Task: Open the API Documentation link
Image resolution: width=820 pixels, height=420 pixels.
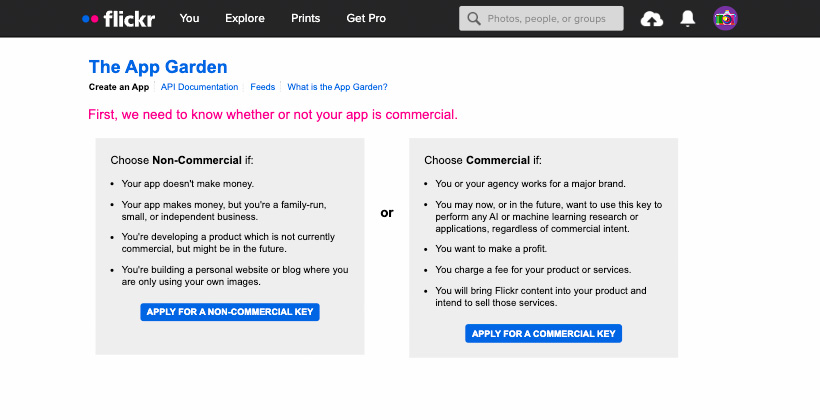Action: pos(199,87)
